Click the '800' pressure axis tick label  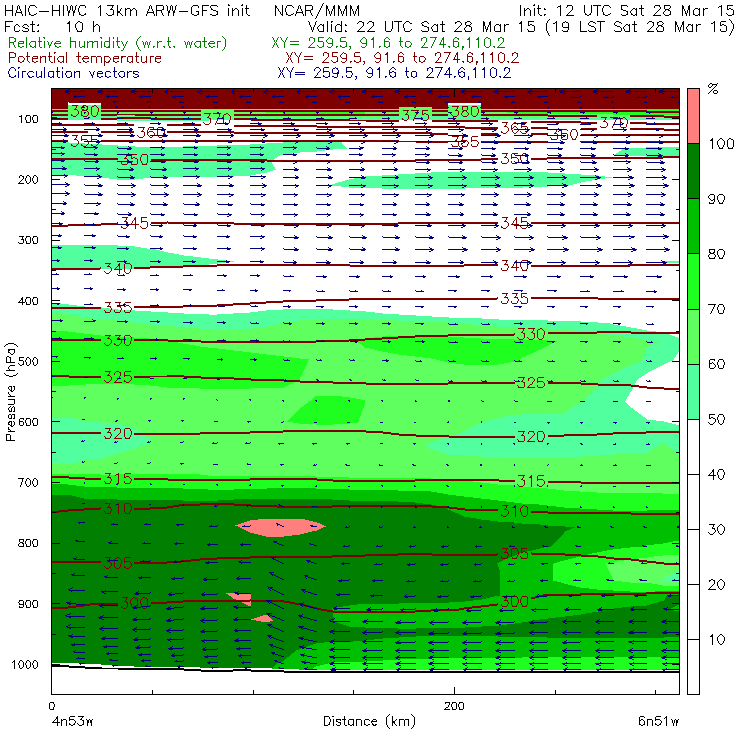[28, 543]
